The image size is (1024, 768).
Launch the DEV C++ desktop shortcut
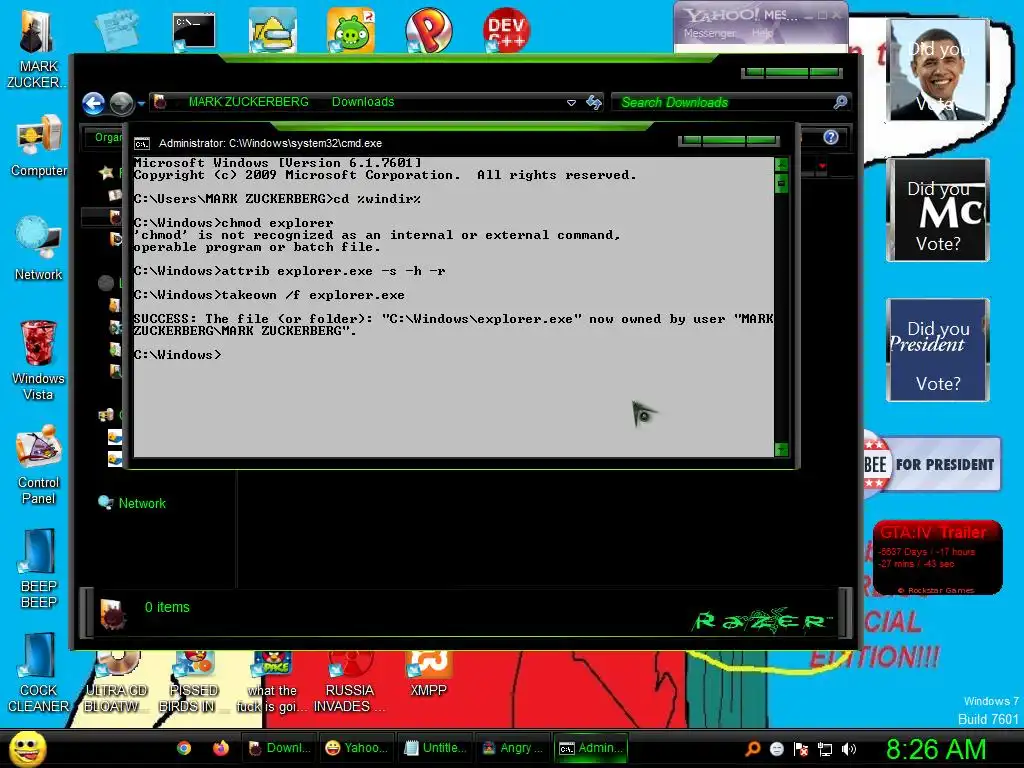pyautogui.click(x=506, y=30)
